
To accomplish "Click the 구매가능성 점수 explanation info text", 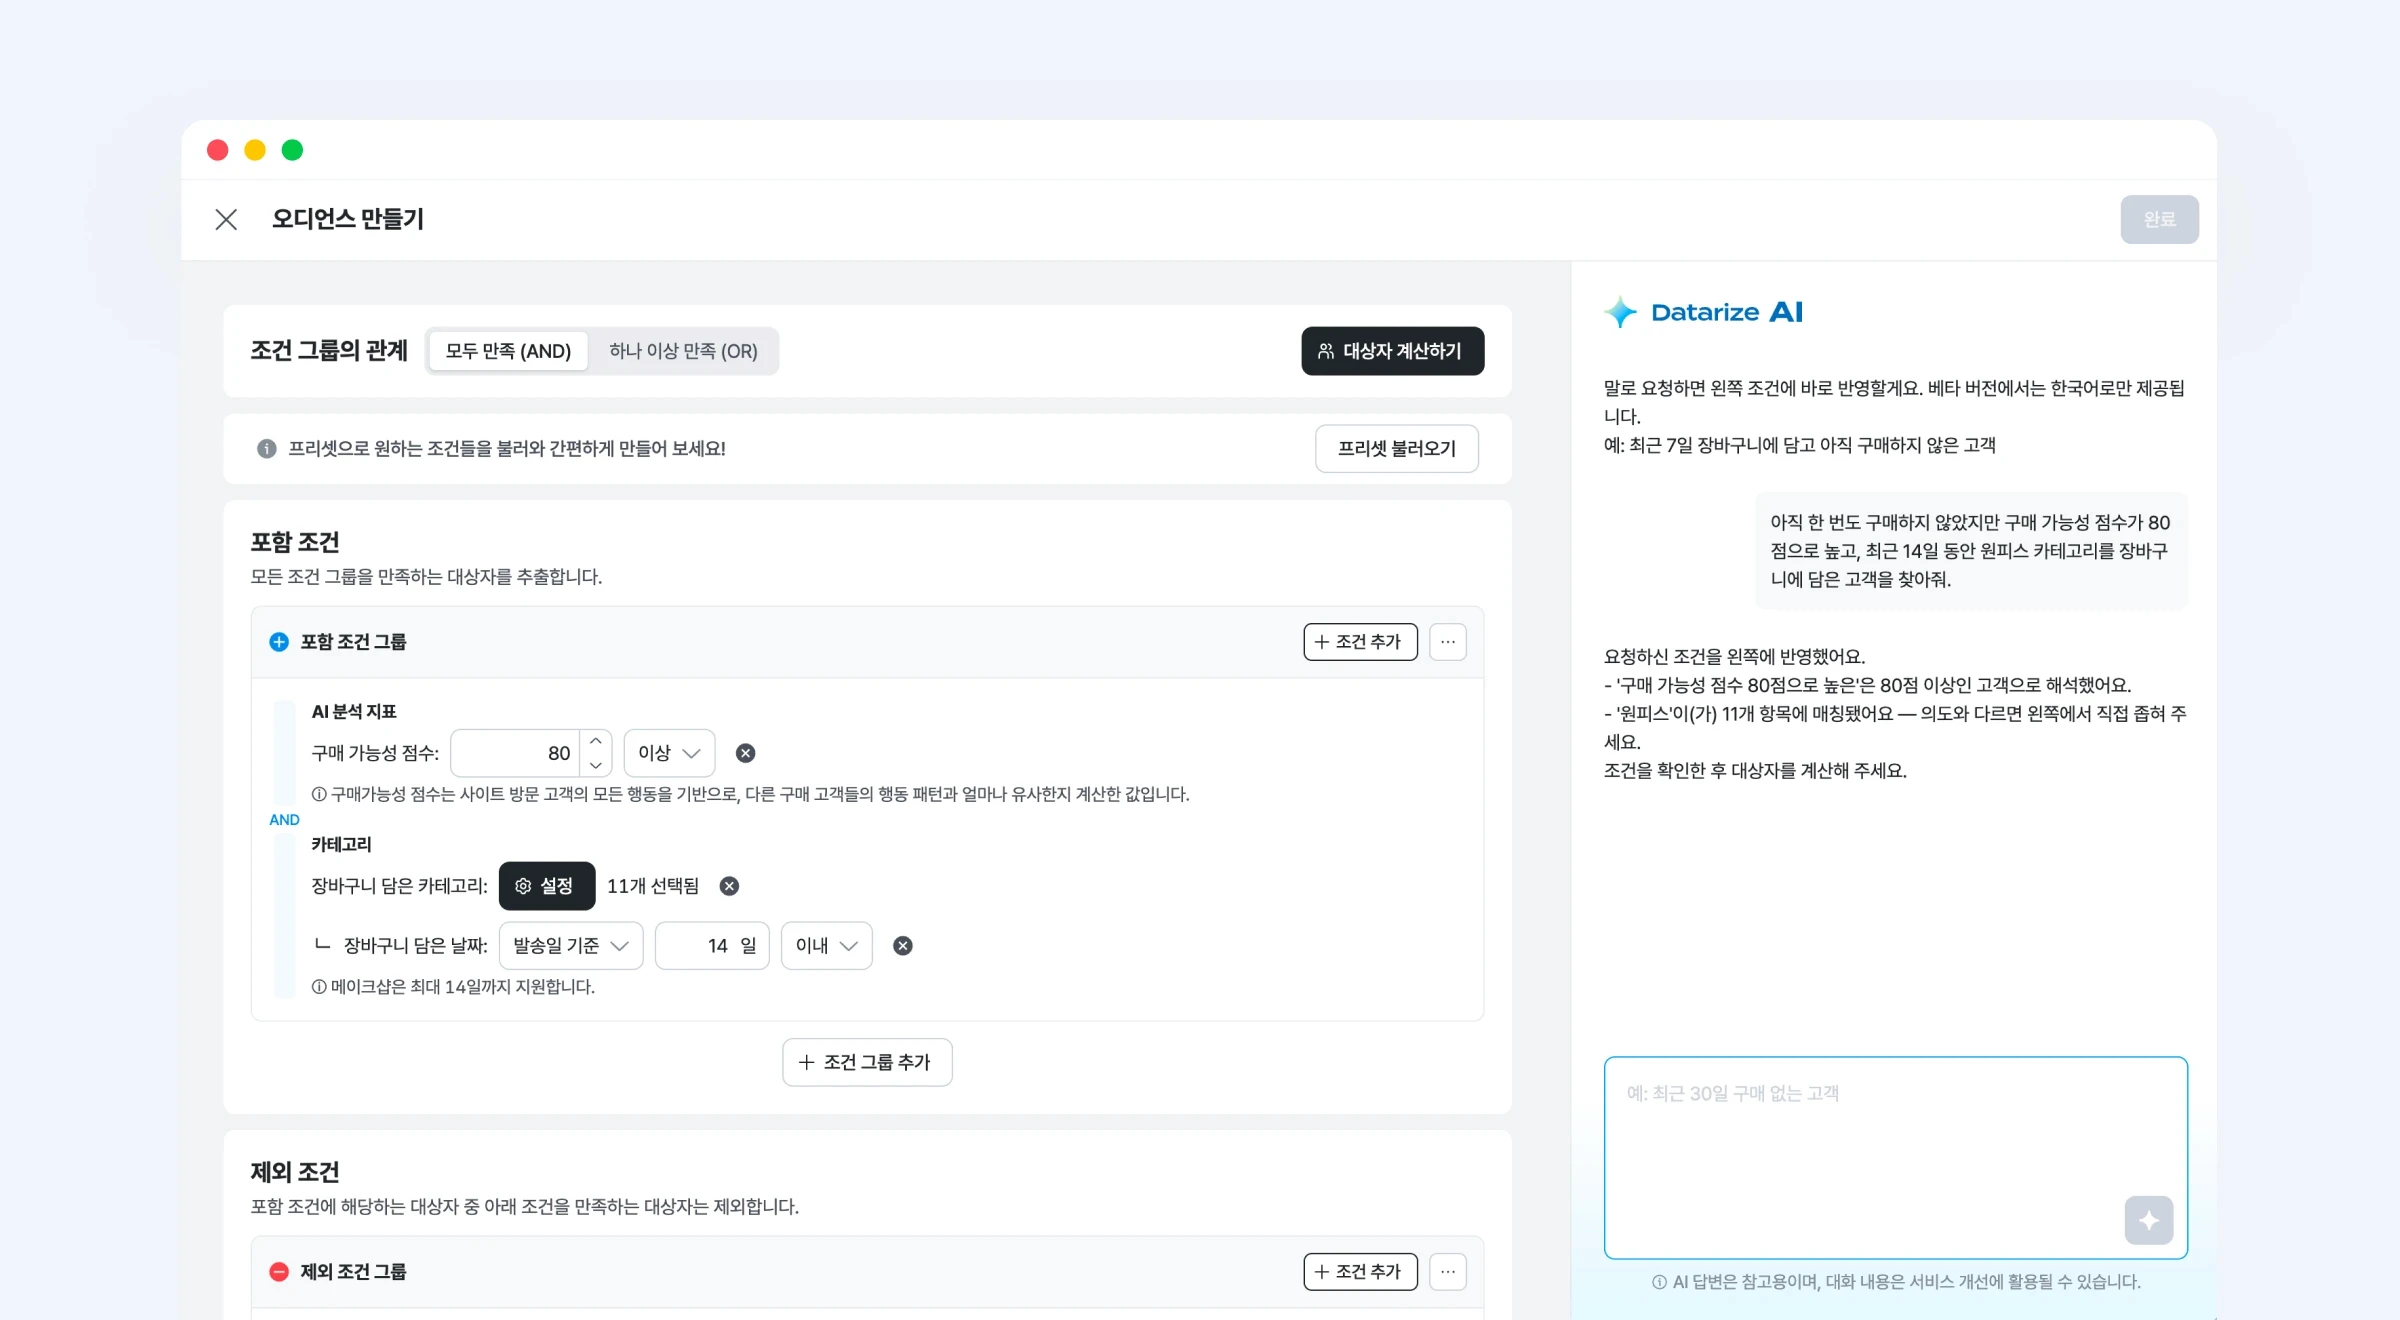I will [x=750, y=794].
